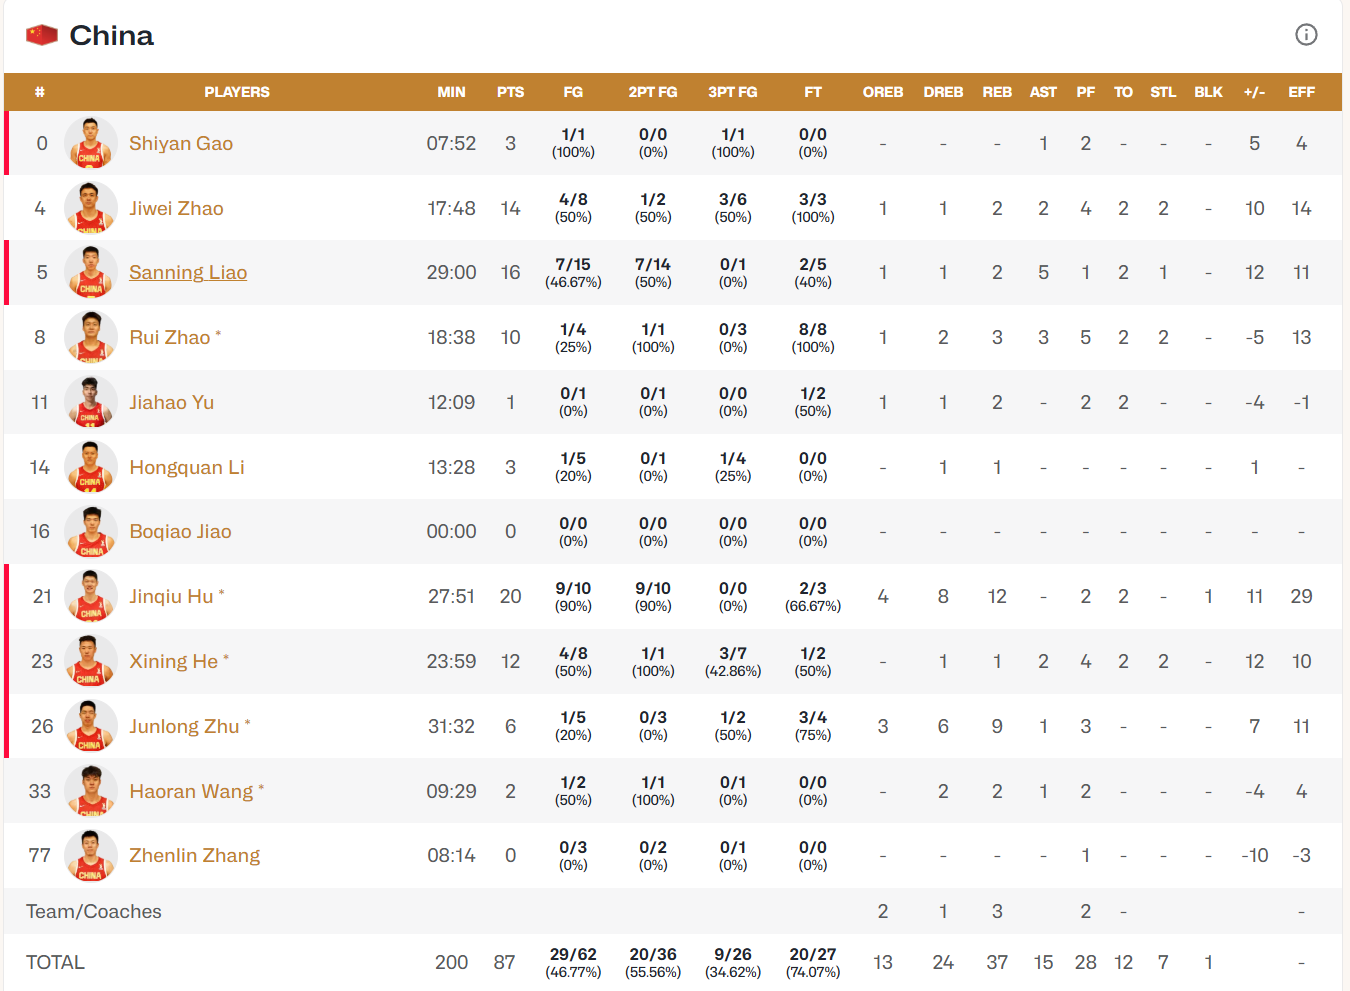
Task: Open Junlong Zhu's profile link
Action: click(184, 726)
